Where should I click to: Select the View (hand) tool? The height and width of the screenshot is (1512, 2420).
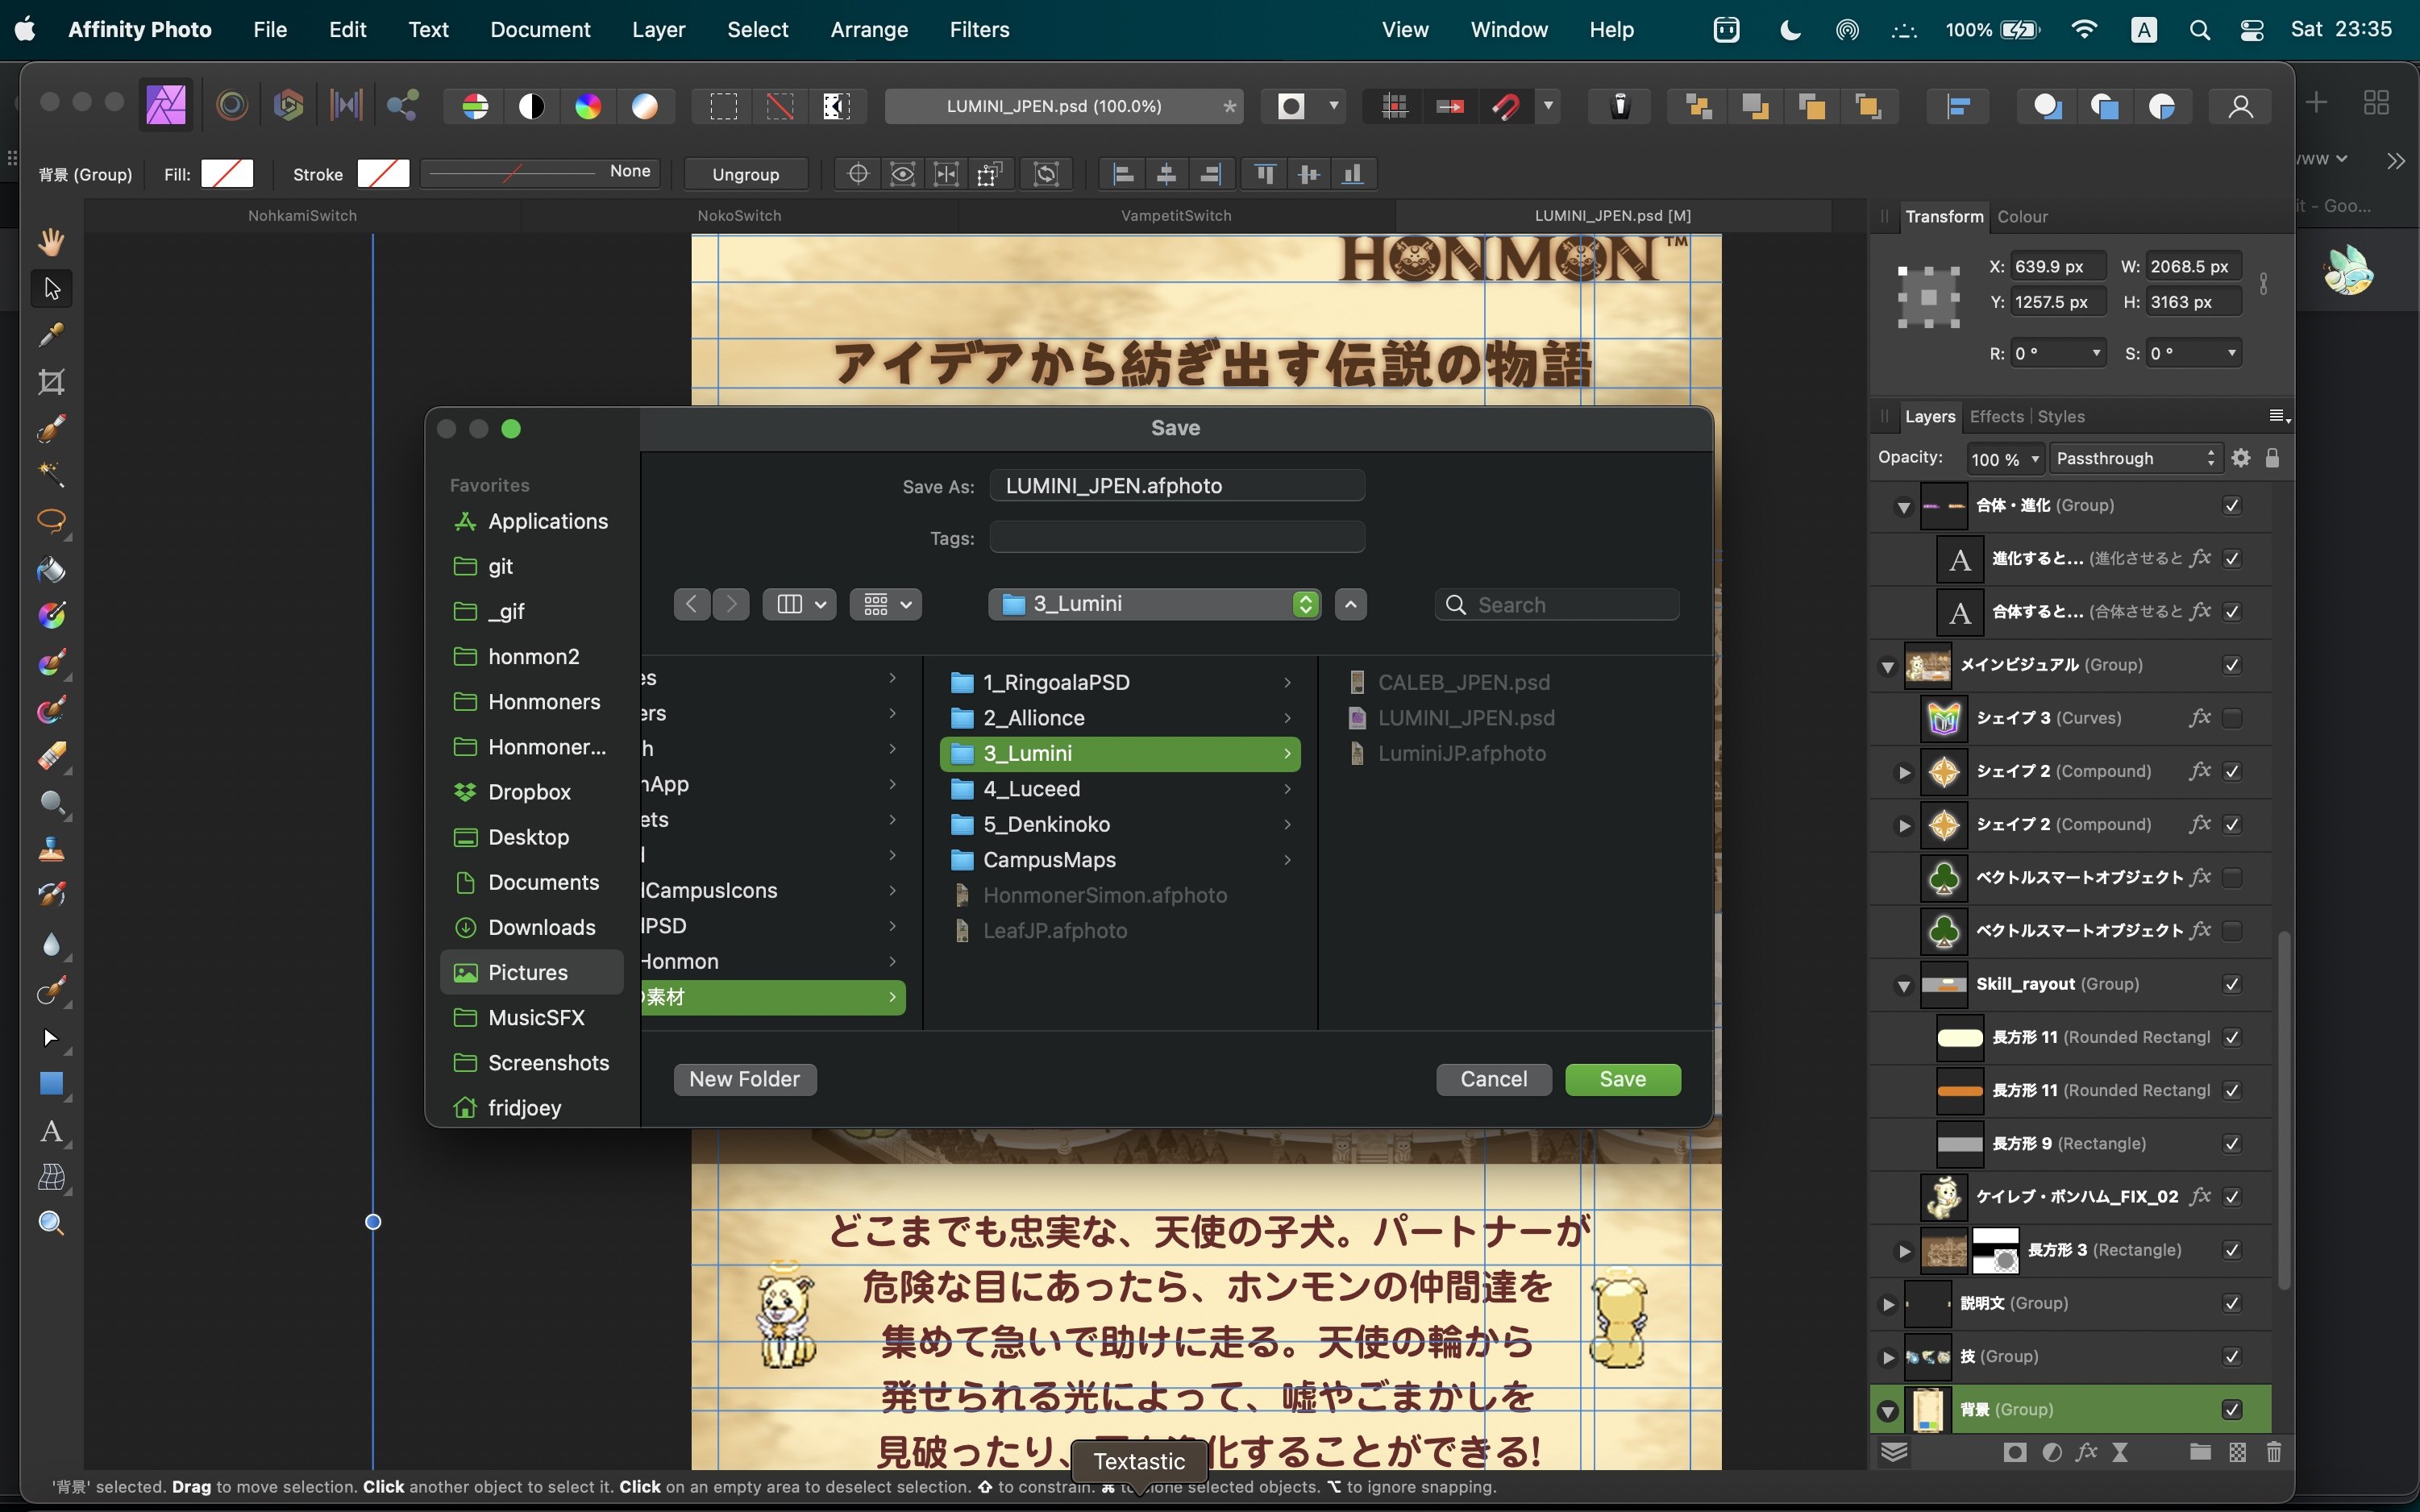(51, 241)
